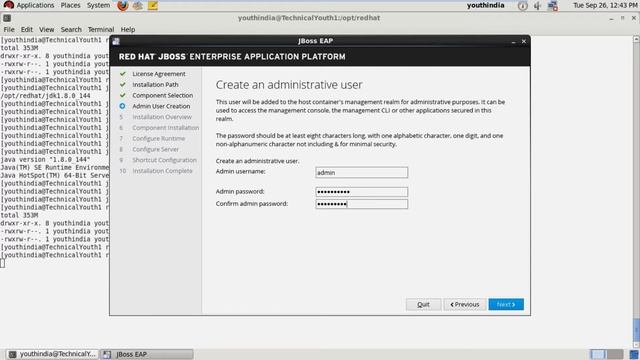Open the notes launcher icon in top panel
Screen dimensions: 640x360
click(153, 6)
